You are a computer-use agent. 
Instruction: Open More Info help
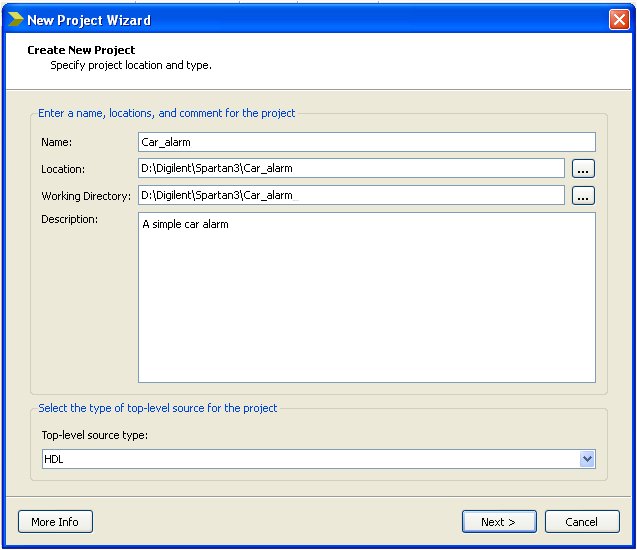(55, 522)
